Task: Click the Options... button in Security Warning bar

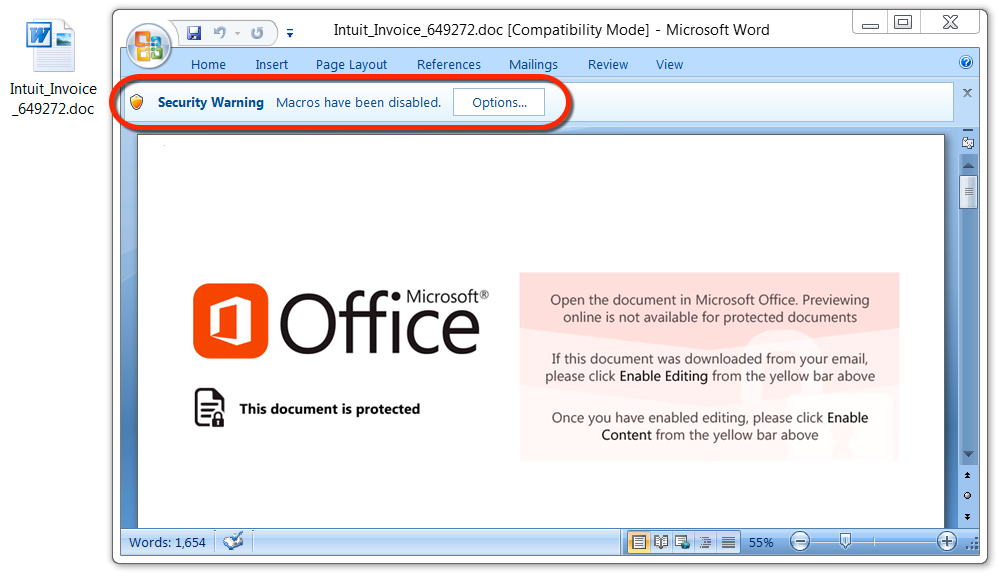Action: tap(499, 102)
